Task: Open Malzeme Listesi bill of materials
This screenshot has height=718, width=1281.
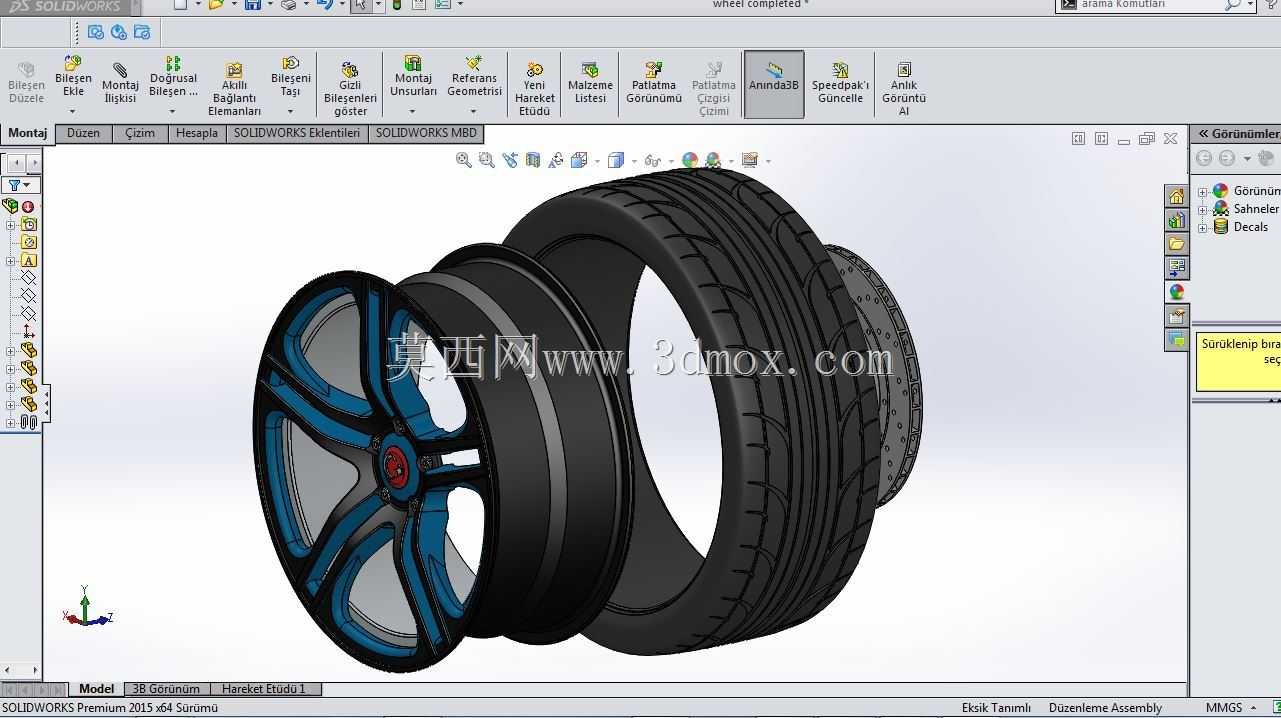Action: 590,83
